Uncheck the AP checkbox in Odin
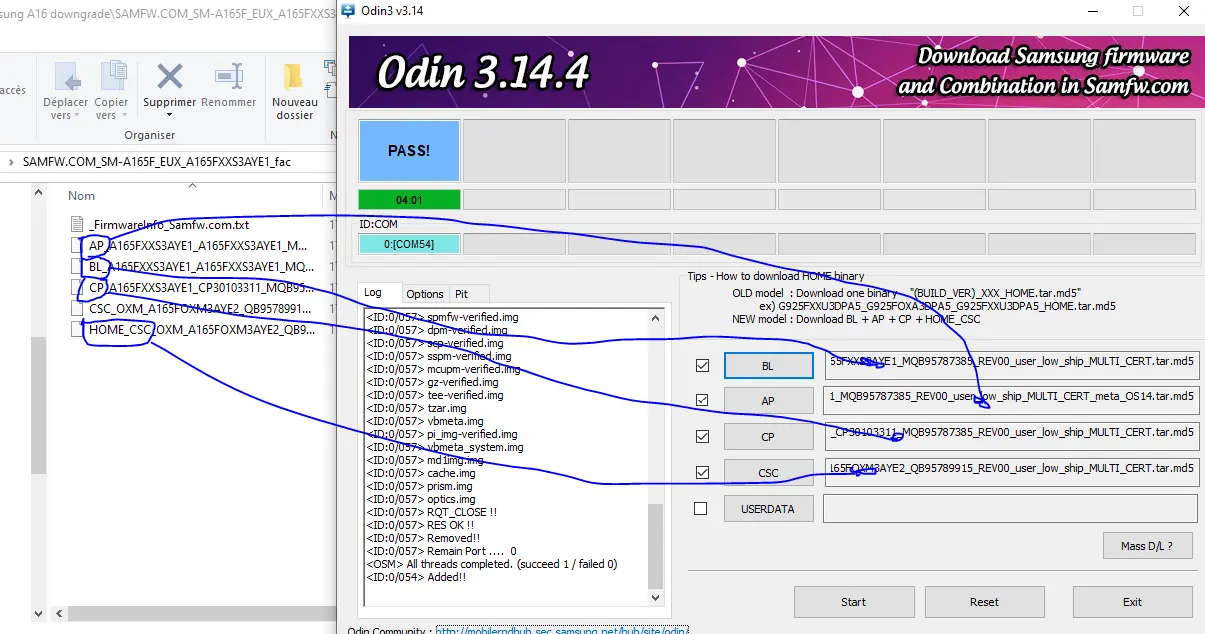The height and width of the screenshot is (634, 1205). coord(702,401)
